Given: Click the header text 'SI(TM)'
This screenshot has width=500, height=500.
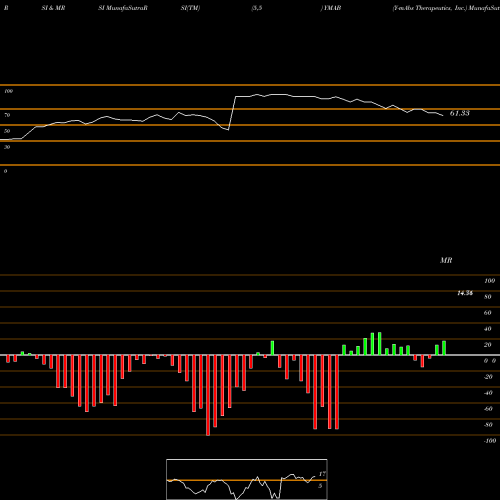Looking at the screenshot, I should tap(190, 8).
